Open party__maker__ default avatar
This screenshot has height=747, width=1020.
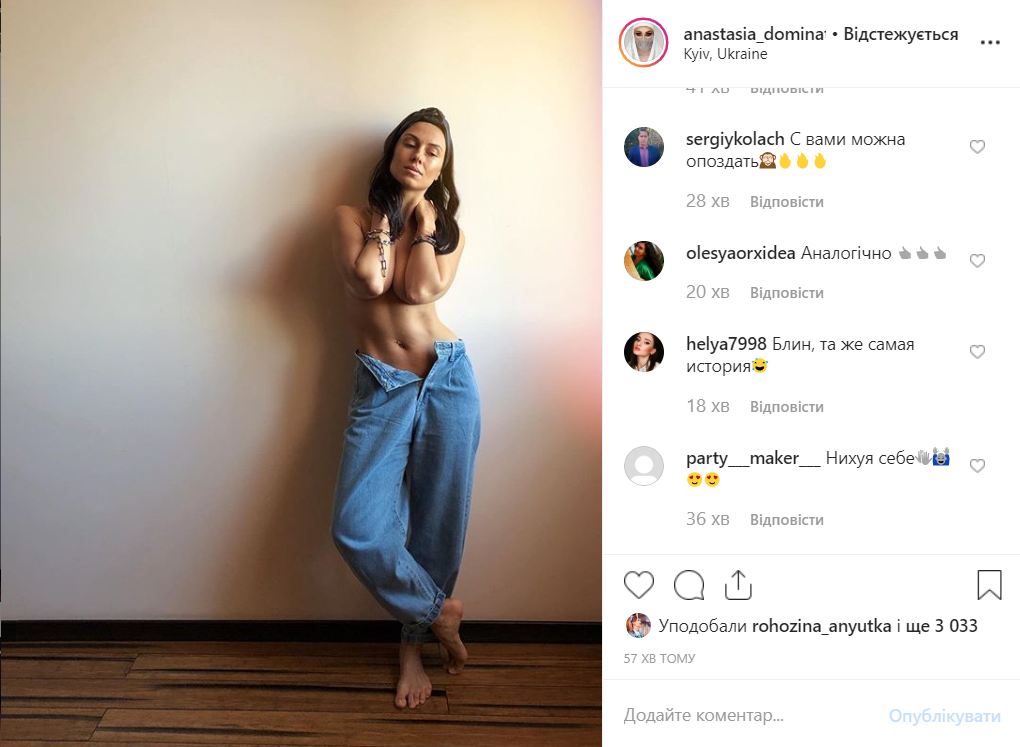[x=644, y=466]
